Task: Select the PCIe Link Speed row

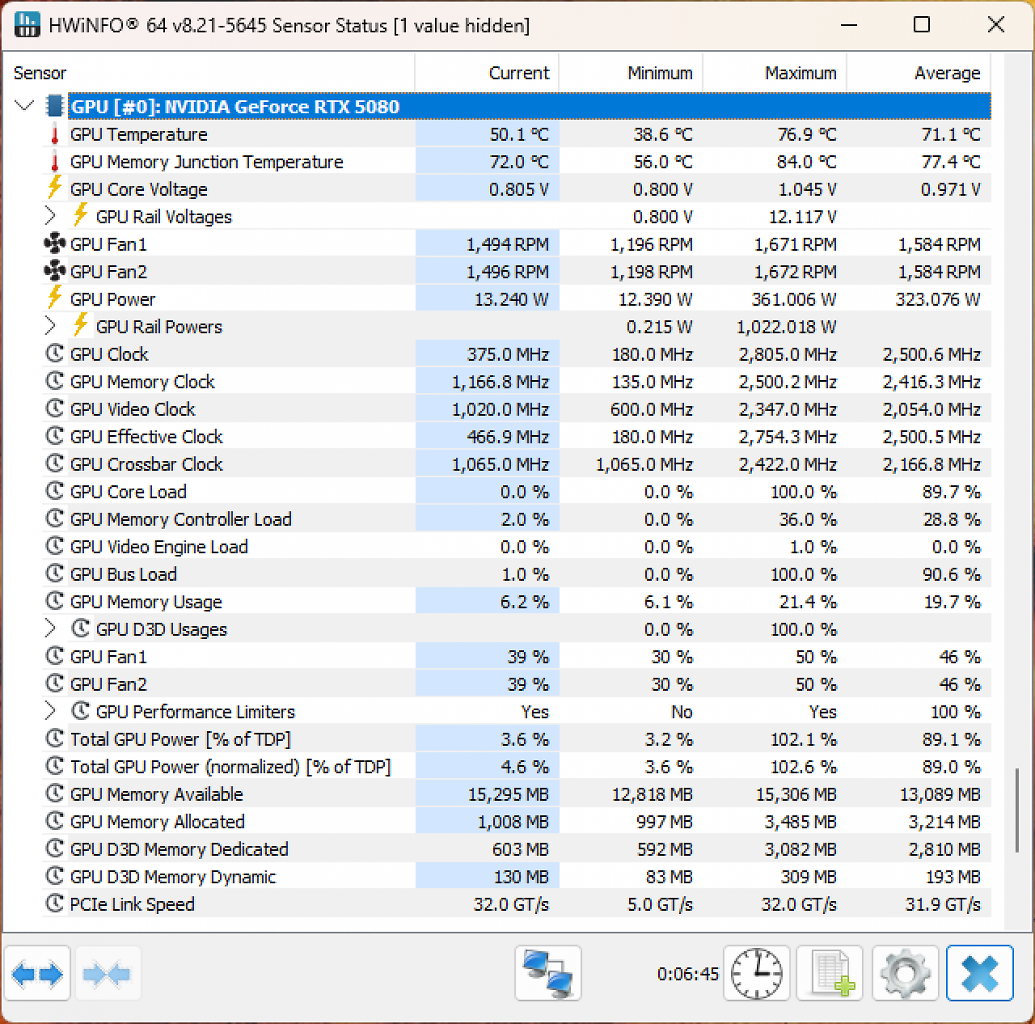Action: tap(516, 904)
